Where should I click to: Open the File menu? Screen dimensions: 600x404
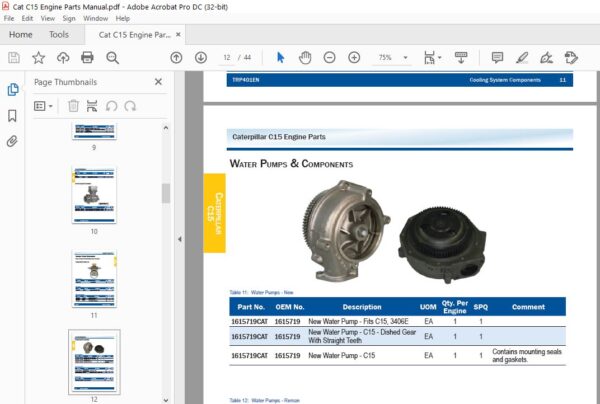point(9,18)
